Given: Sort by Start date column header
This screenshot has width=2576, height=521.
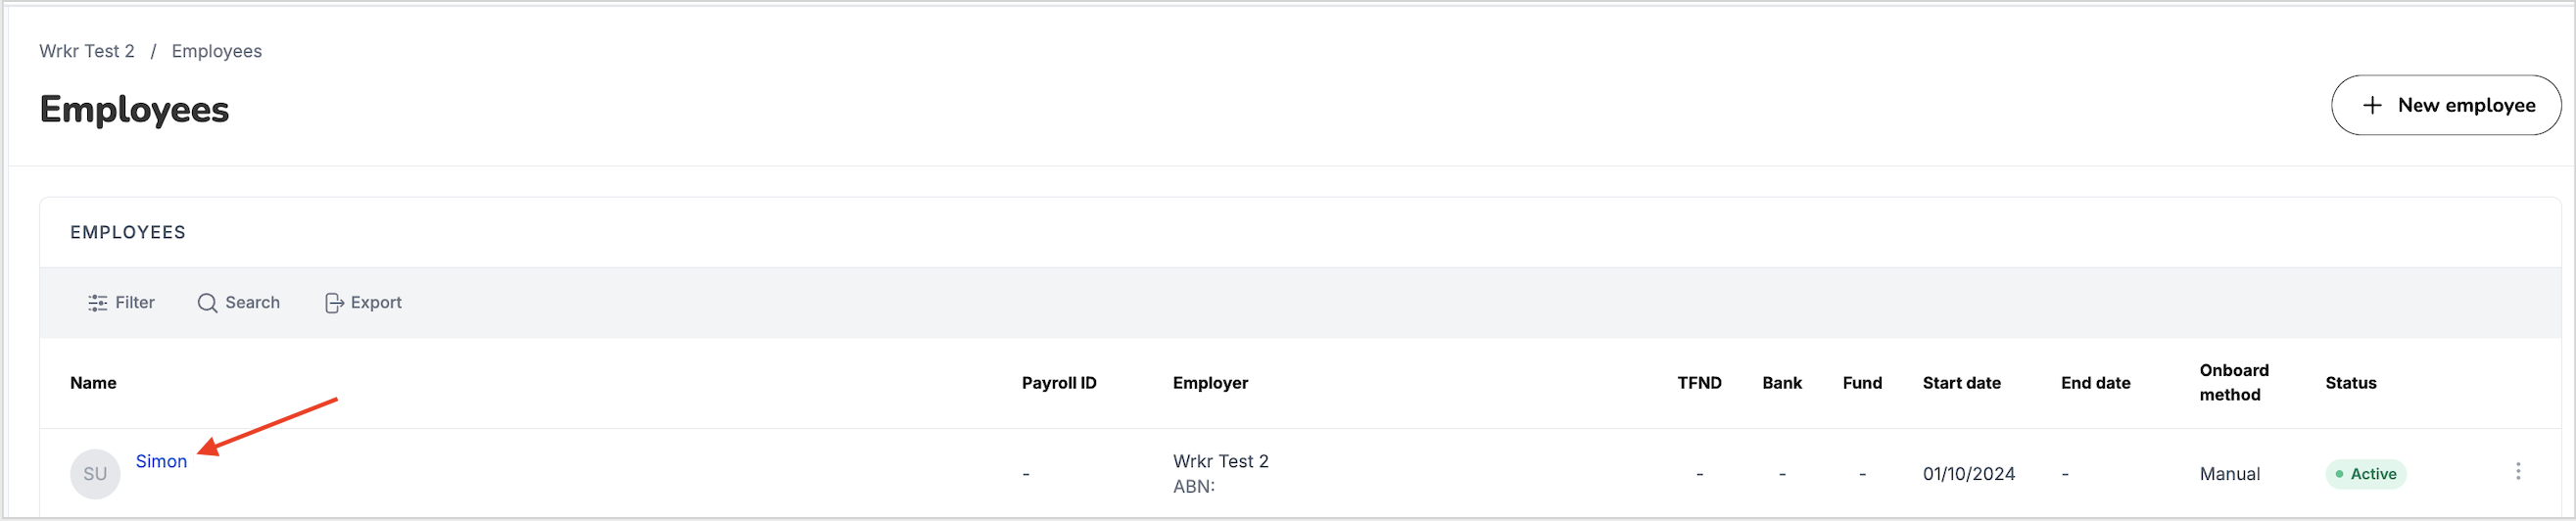Looking at the screenshot, I should [x=1961, y=383].
